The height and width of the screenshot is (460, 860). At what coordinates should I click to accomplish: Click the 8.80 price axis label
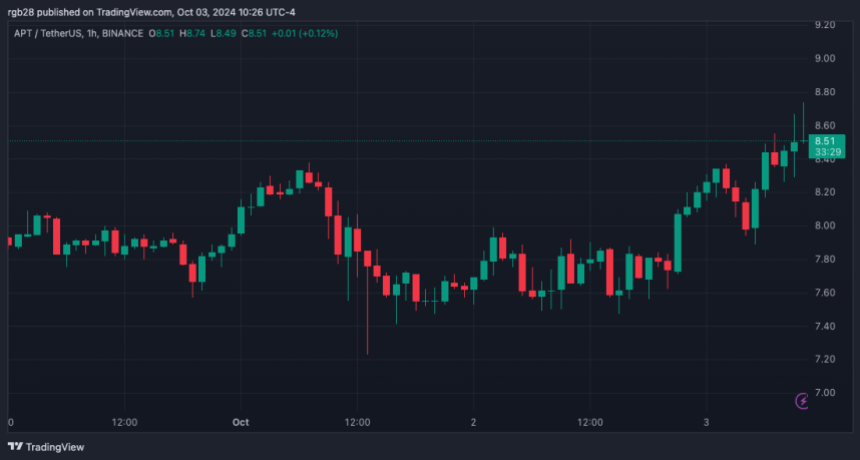[824, 92]
